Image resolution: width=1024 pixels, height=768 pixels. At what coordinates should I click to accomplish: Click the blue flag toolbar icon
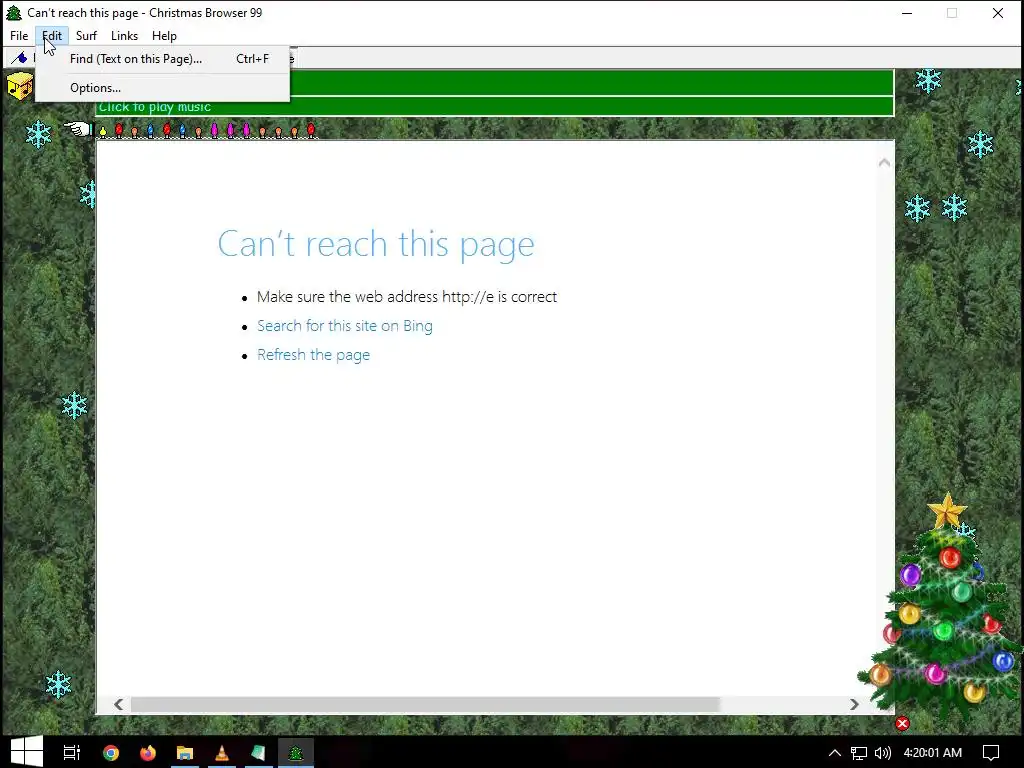pyautogui.click(x=20, y=58)
